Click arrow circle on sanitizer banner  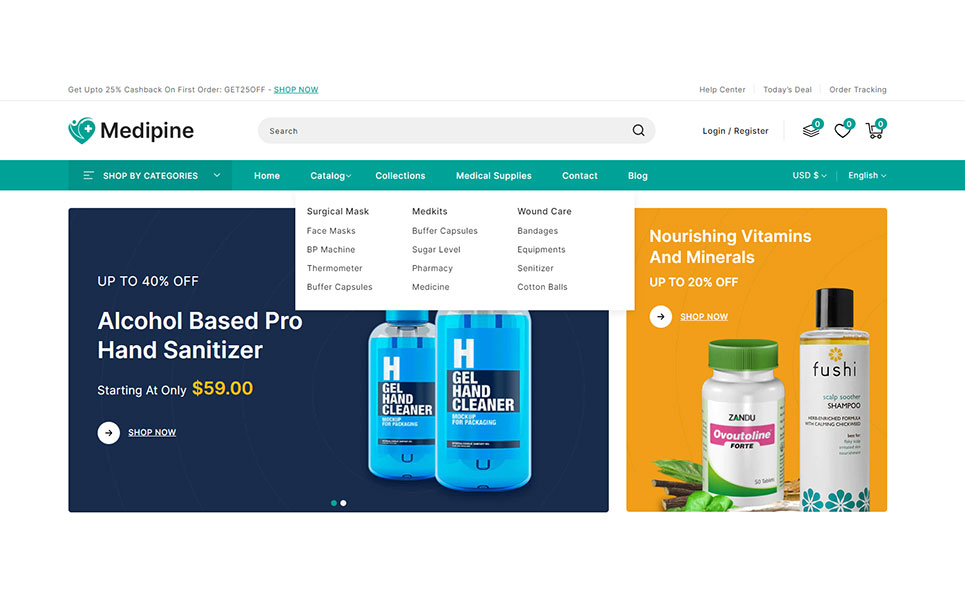click(x=108, y=433)
